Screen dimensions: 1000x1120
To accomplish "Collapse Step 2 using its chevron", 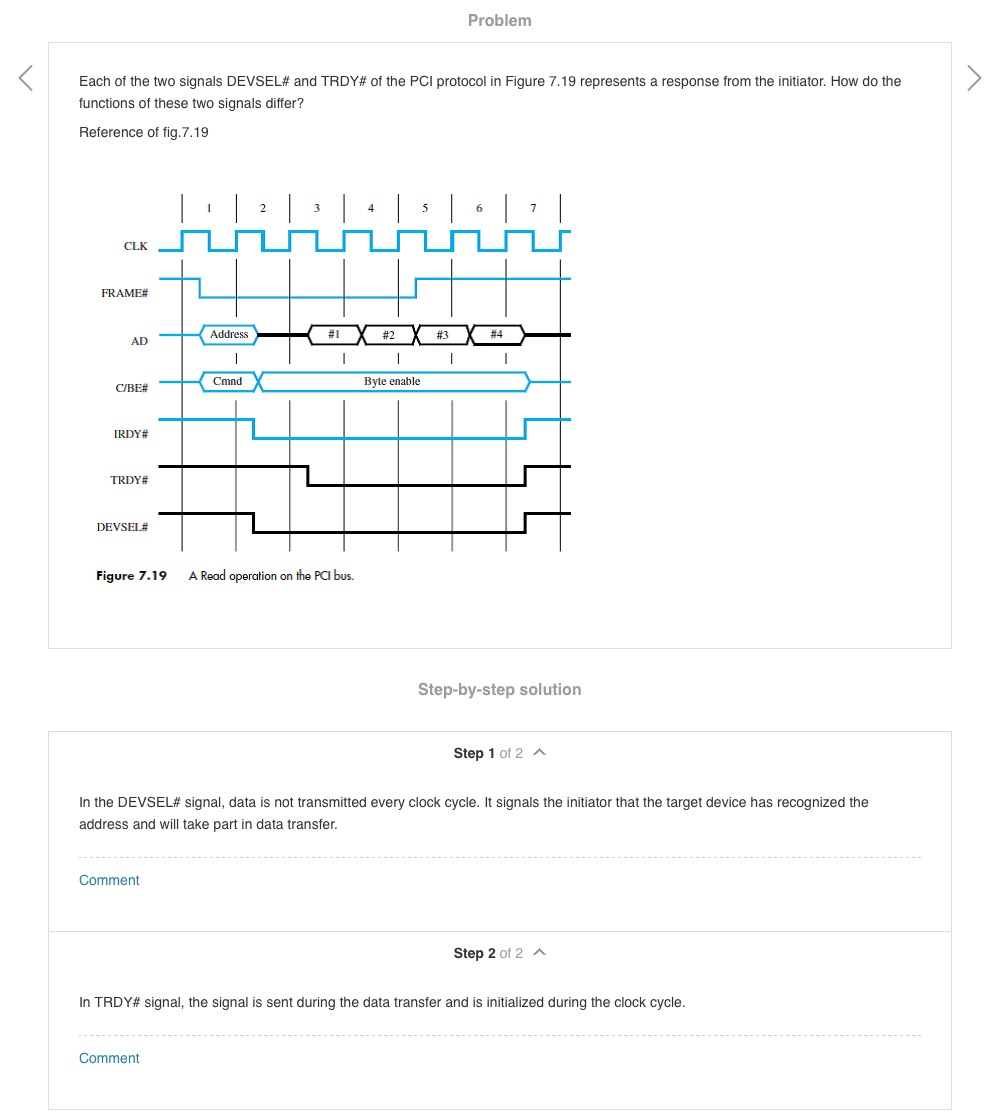I will (540, 953).
